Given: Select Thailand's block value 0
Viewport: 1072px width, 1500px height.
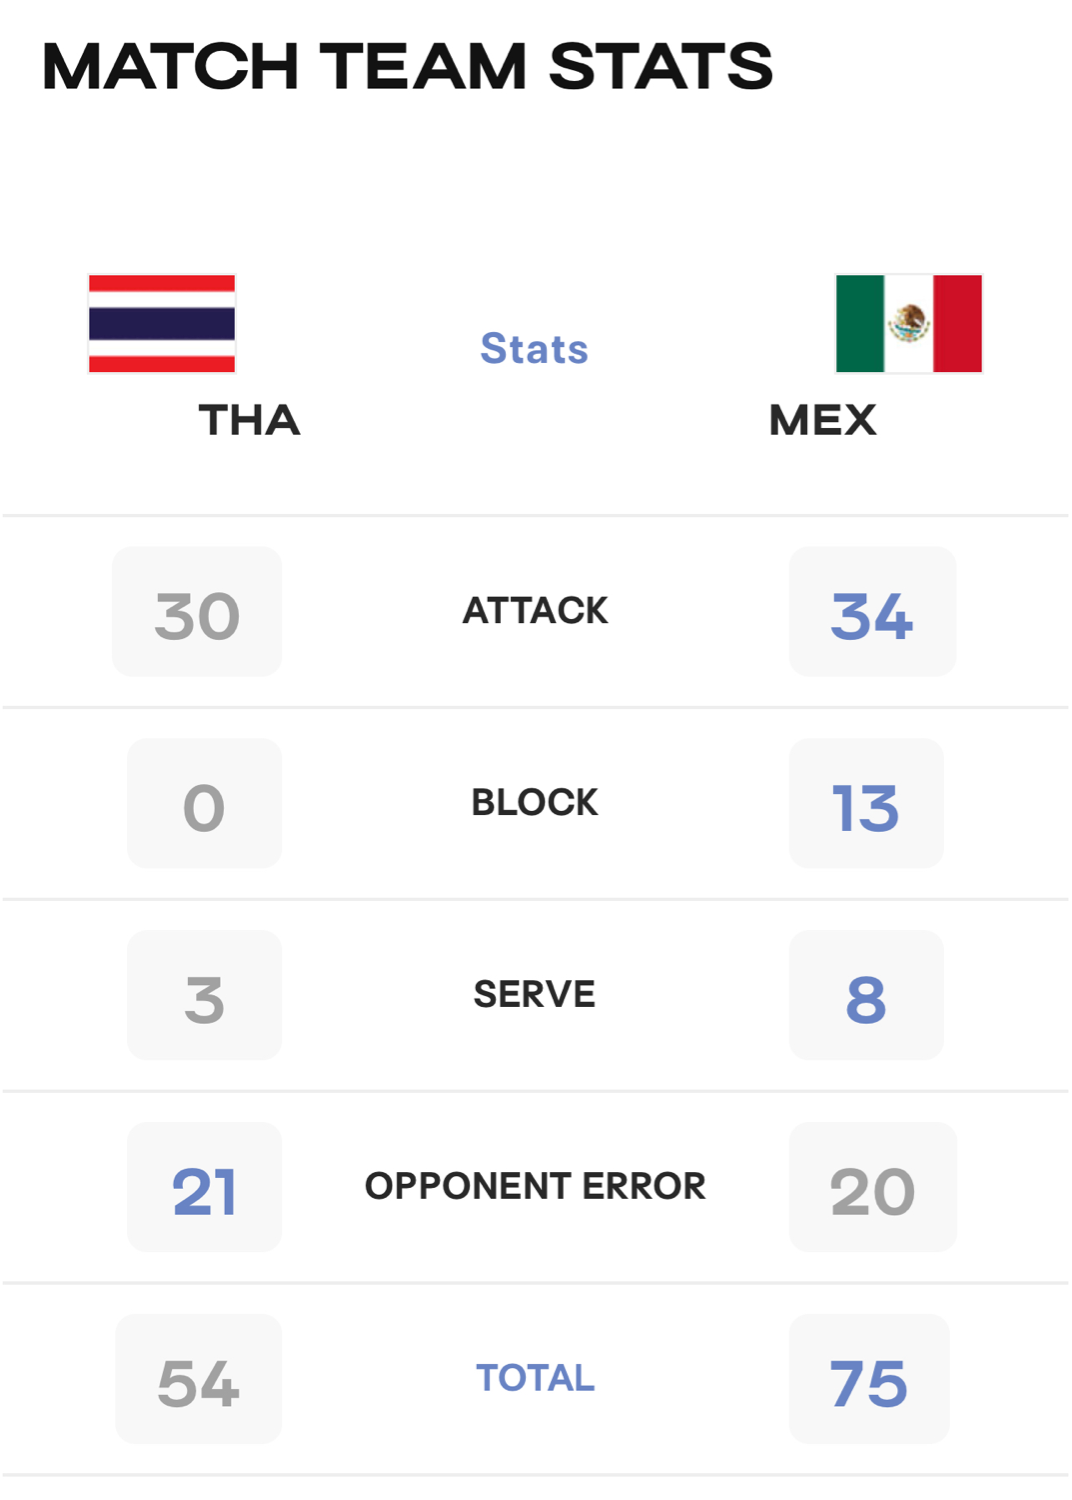Looking at the screenshot, I should click(x=204, y=803).
